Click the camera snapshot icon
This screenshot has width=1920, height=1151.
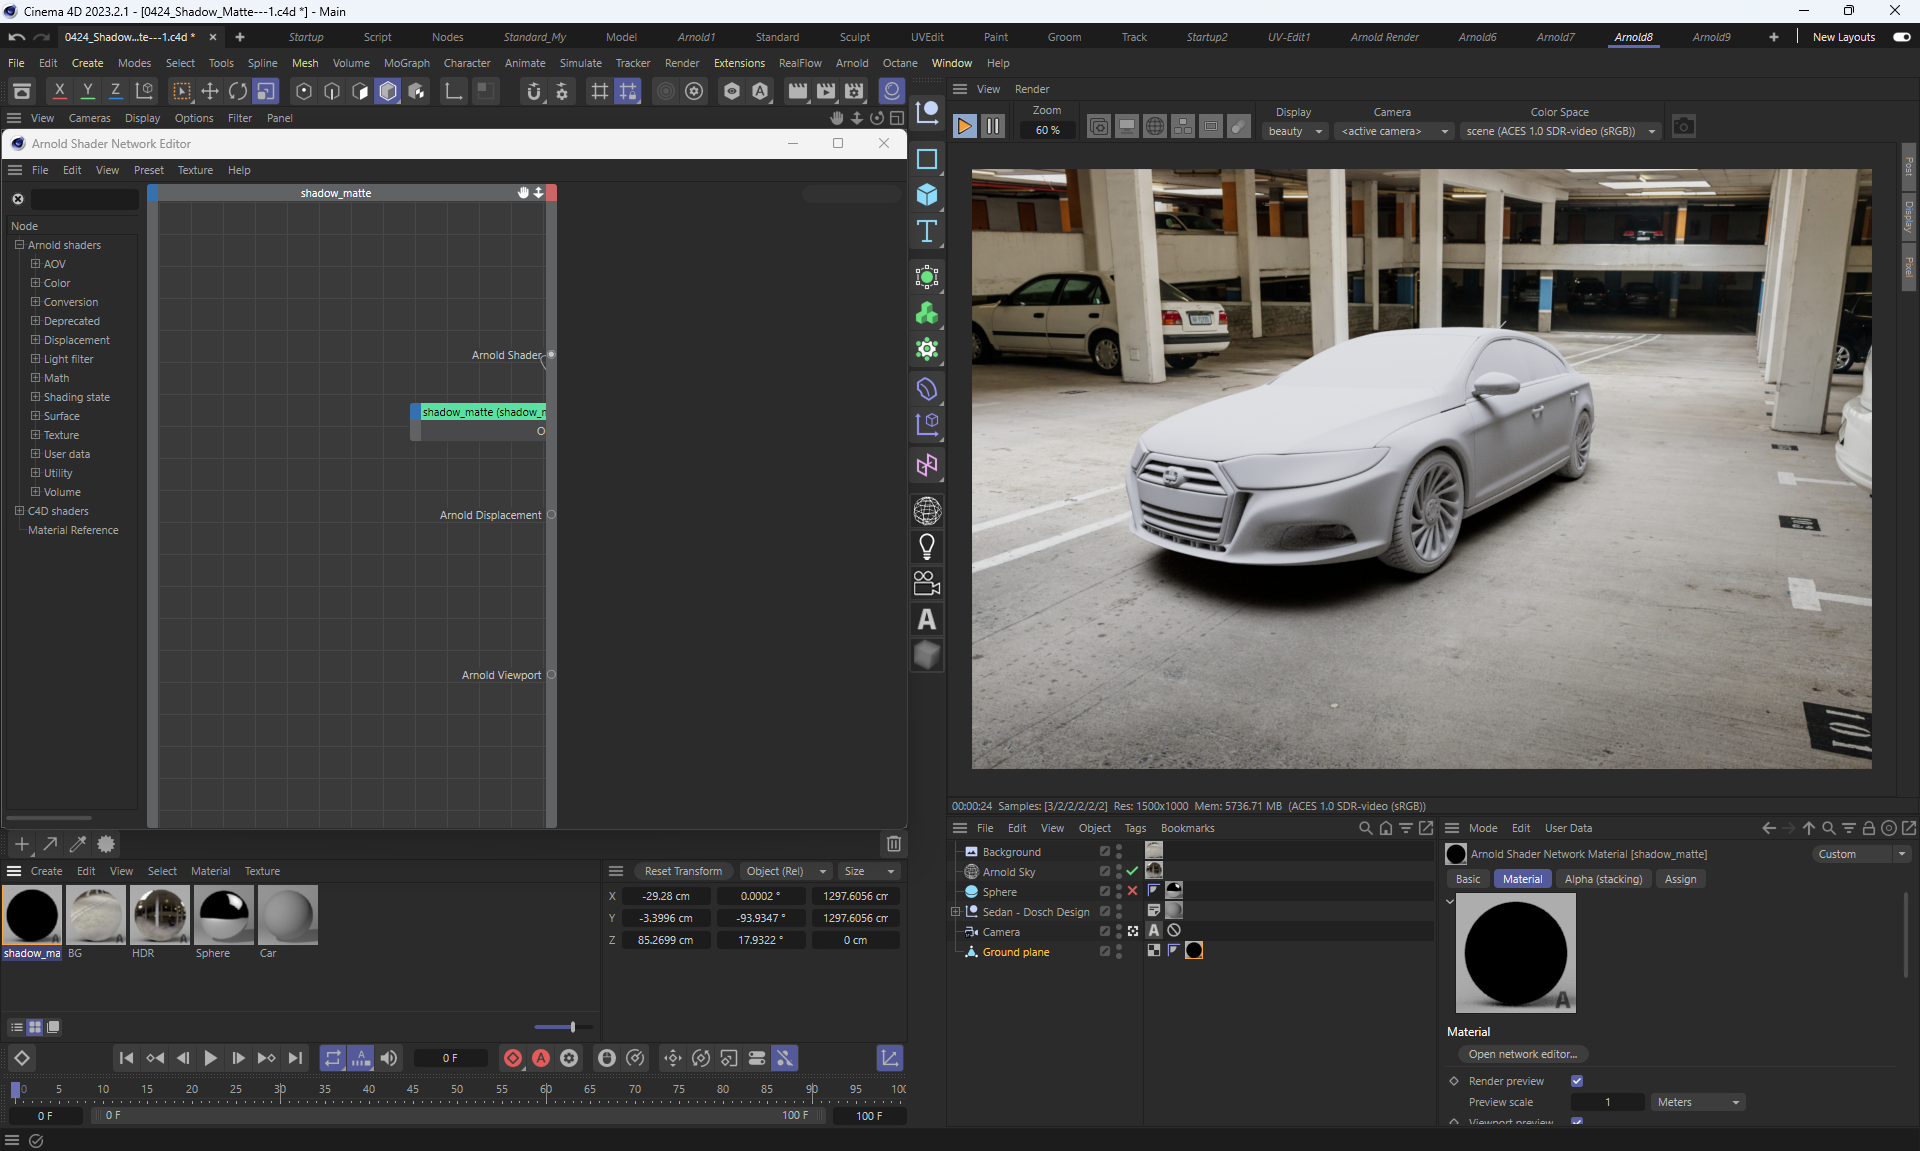[x=1684, y=127]
